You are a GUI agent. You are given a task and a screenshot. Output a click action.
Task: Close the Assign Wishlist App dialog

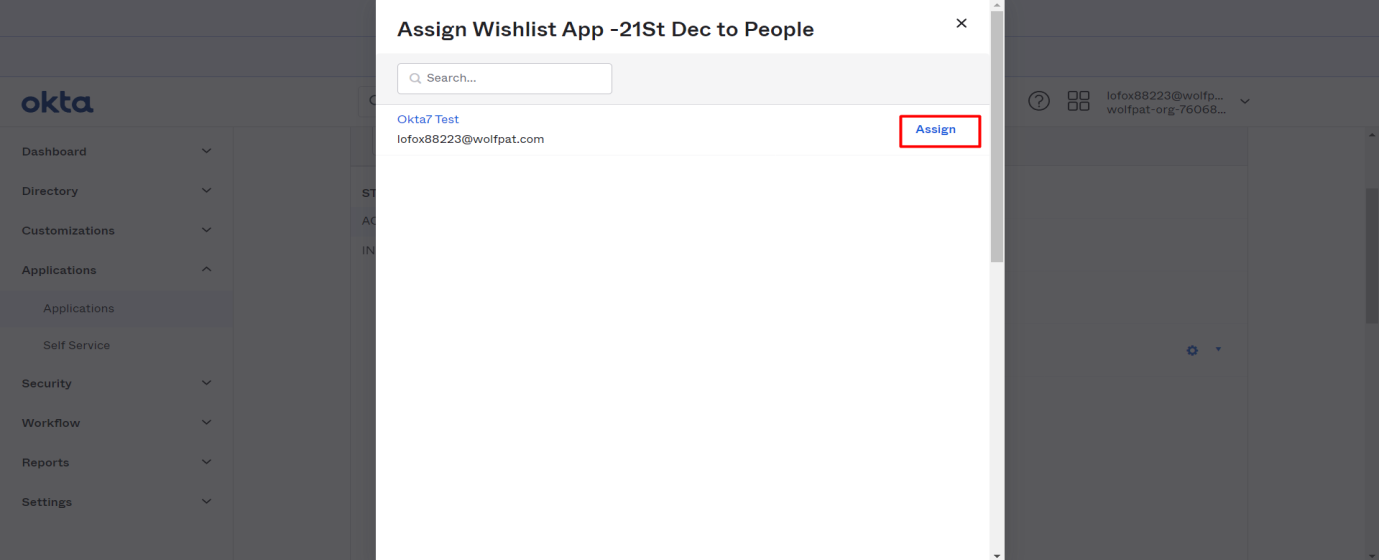tap(961, 23)
